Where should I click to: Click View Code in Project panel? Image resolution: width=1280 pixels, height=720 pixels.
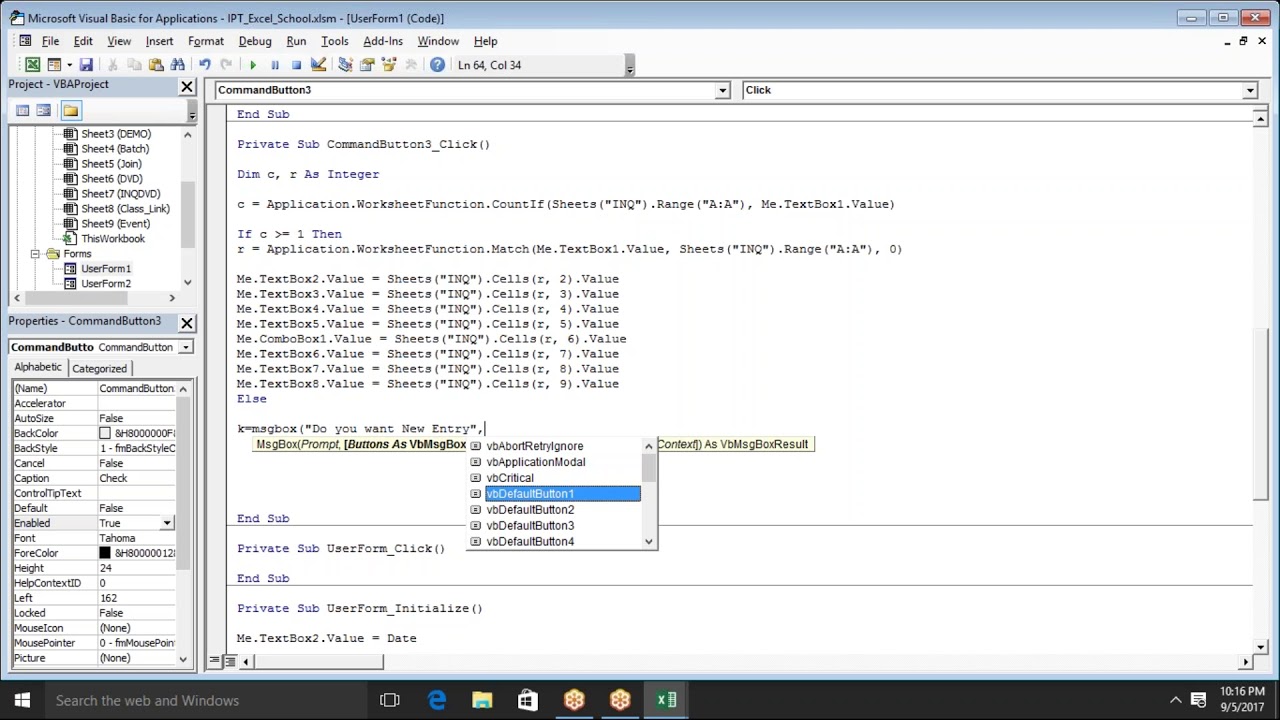23,111
